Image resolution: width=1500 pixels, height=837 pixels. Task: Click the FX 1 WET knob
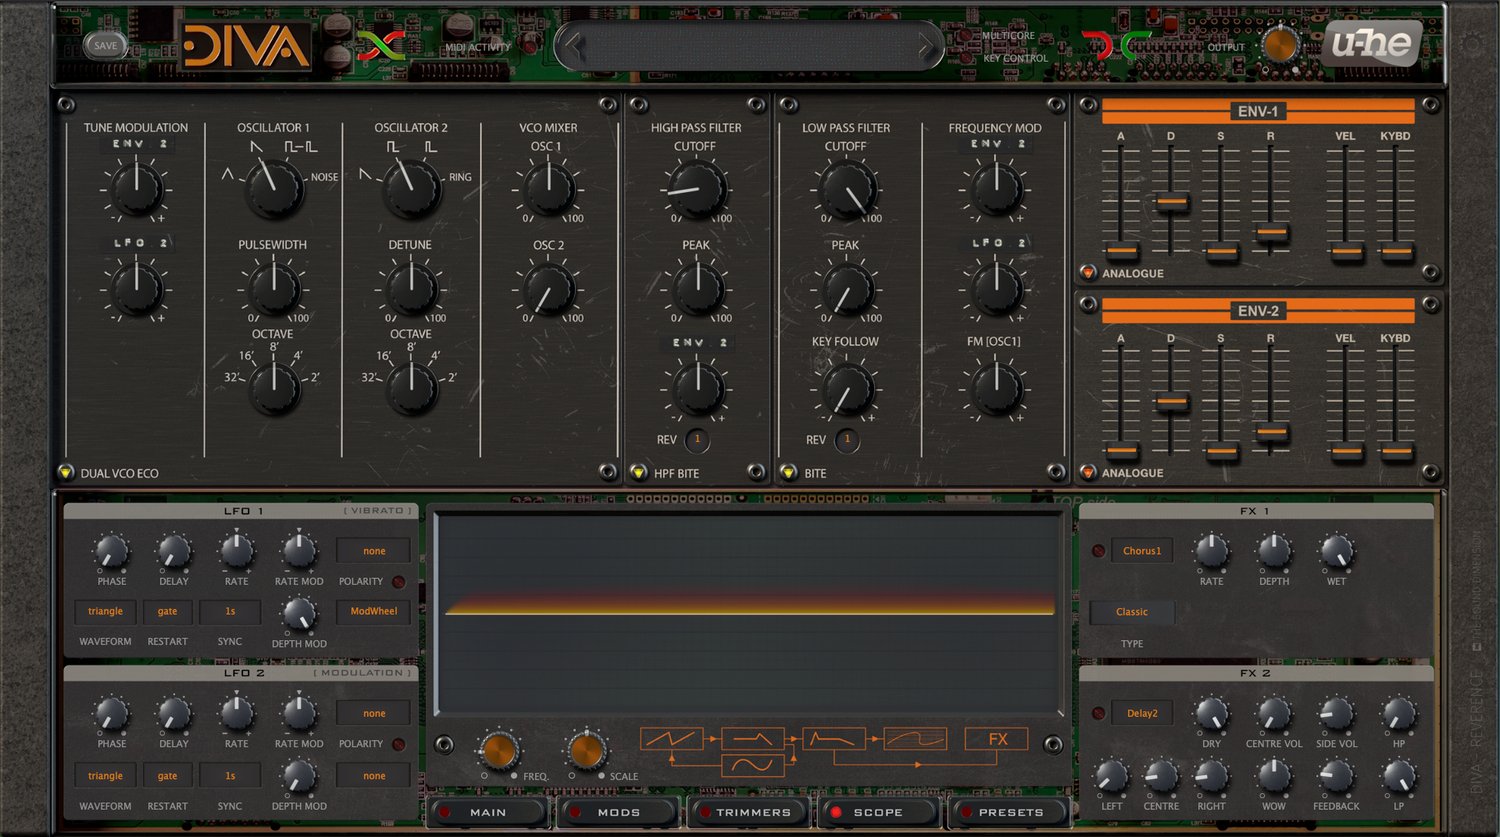[x=1337, y=551]
